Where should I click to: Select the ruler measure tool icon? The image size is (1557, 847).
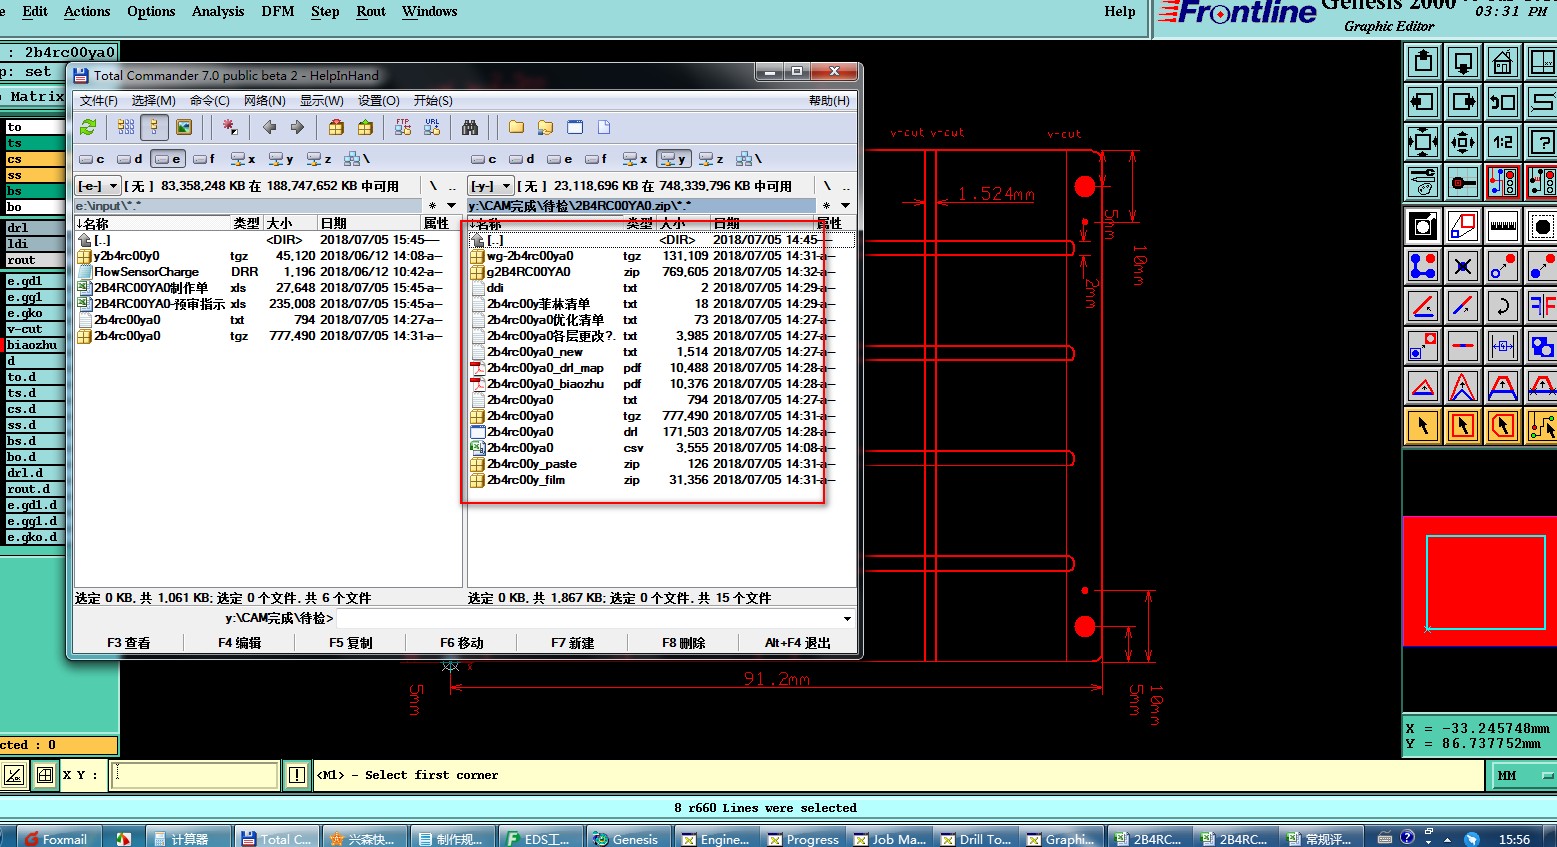pos(1502,226)
